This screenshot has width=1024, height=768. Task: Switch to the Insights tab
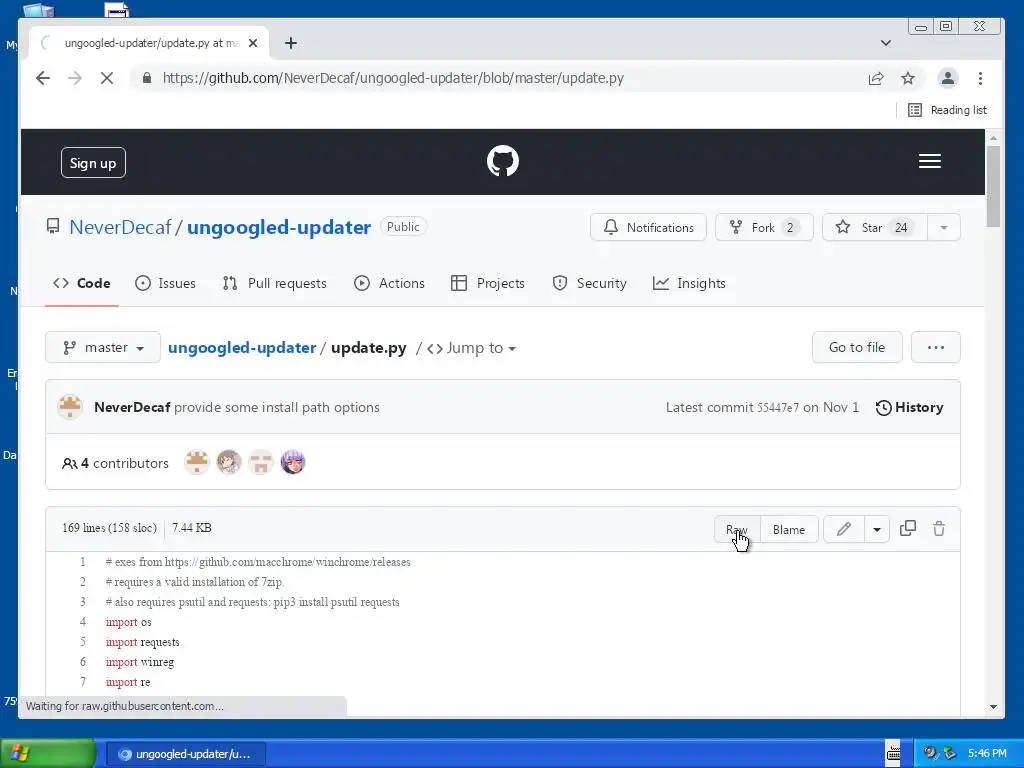pos(689,283)
